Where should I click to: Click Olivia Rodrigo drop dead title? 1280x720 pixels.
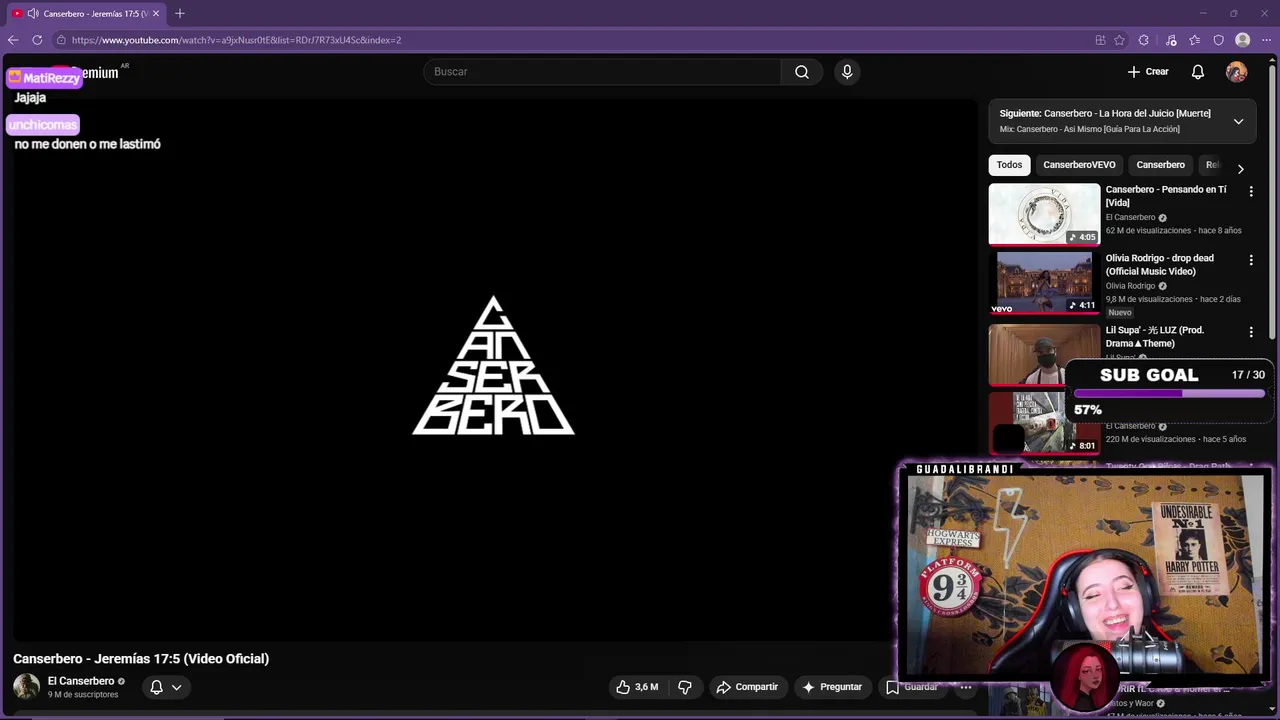pyautogui.click(x=1159, y=265)
